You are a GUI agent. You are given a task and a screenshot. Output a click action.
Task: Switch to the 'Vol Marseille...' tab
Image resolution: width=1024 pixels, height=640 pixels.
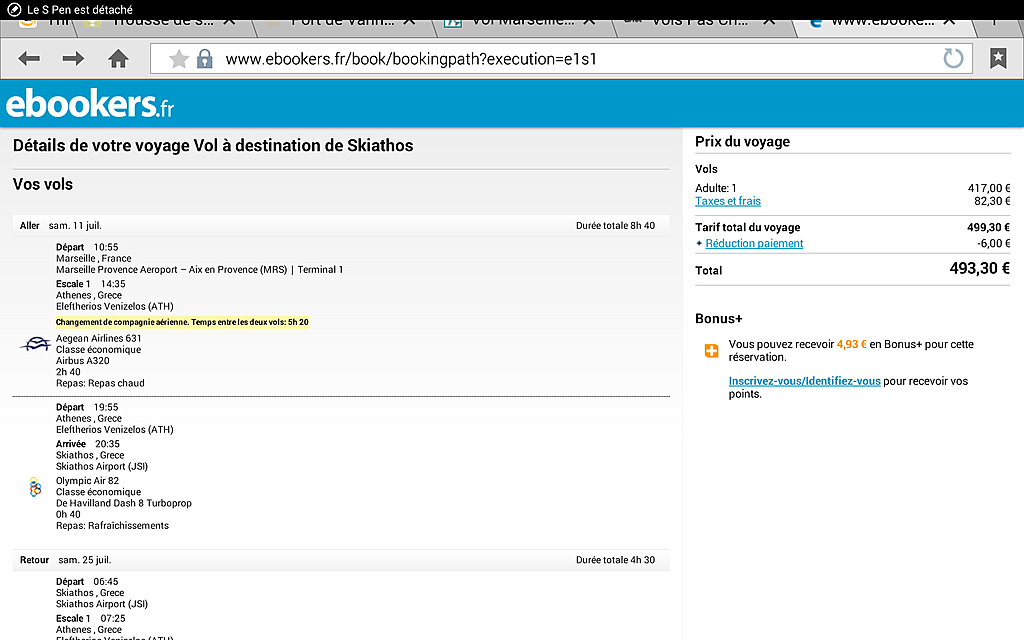[x=522, y=22]
